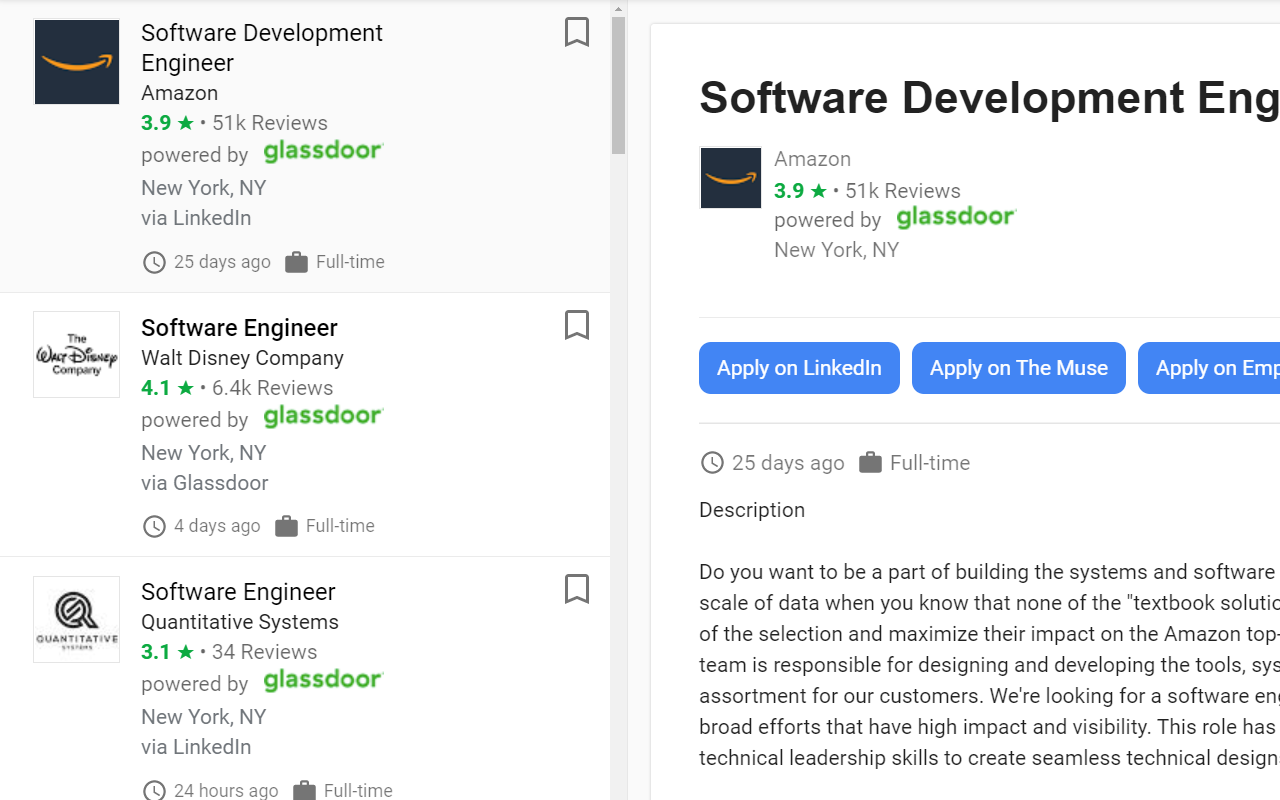This screenshot has height=800, width=1280.
Task: Click '51k Reviews' in Amazon list card
Action: [x=270, y=123]
